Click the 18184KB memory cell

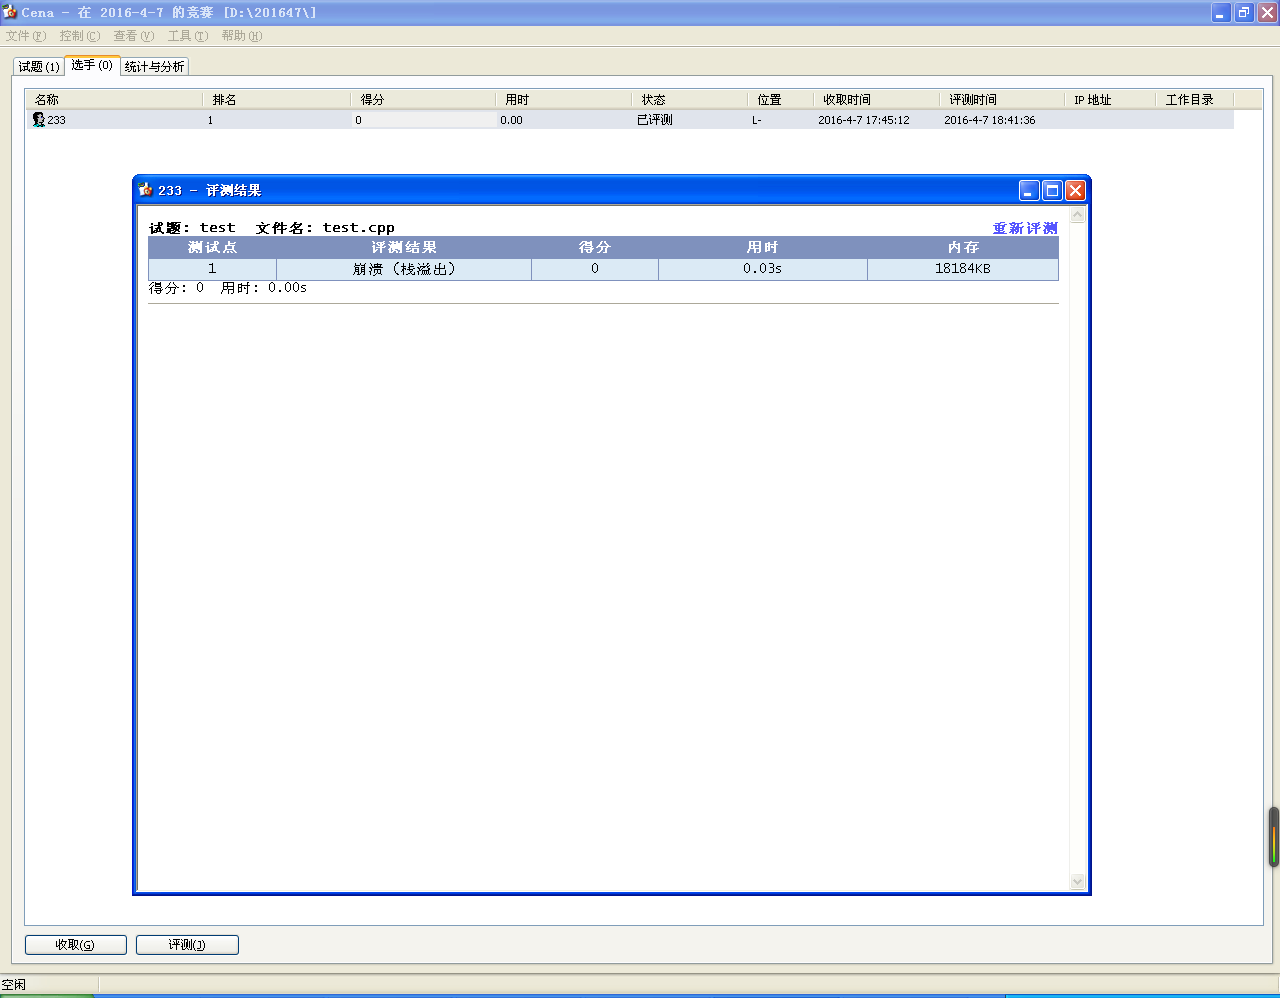963,269
